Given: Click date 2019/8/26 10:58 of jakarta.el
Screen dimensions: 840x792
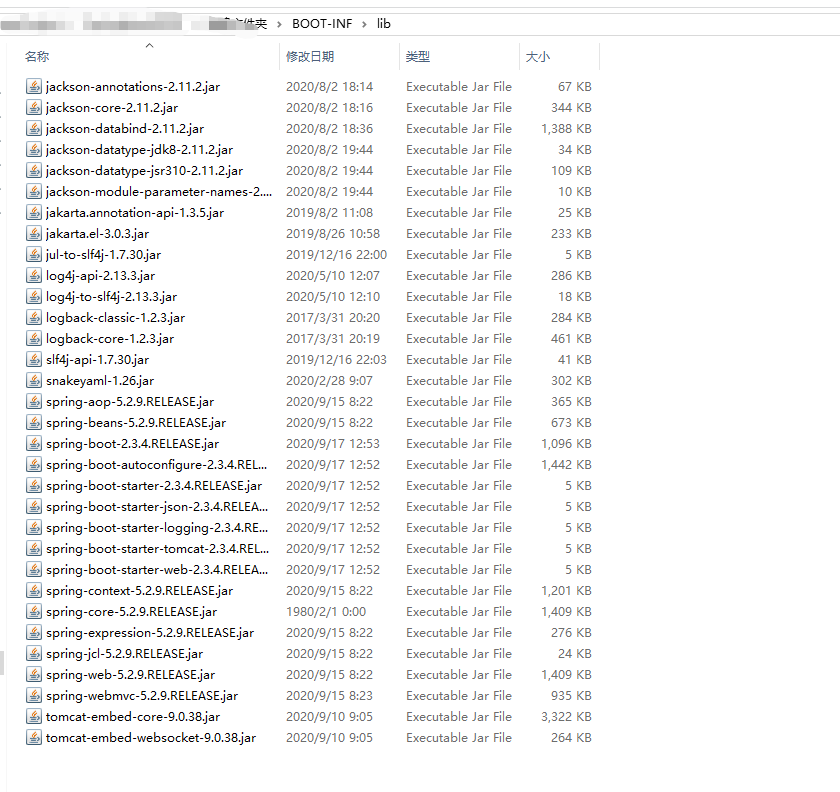Looking at the screenshot, I should (x=333, y=234).
